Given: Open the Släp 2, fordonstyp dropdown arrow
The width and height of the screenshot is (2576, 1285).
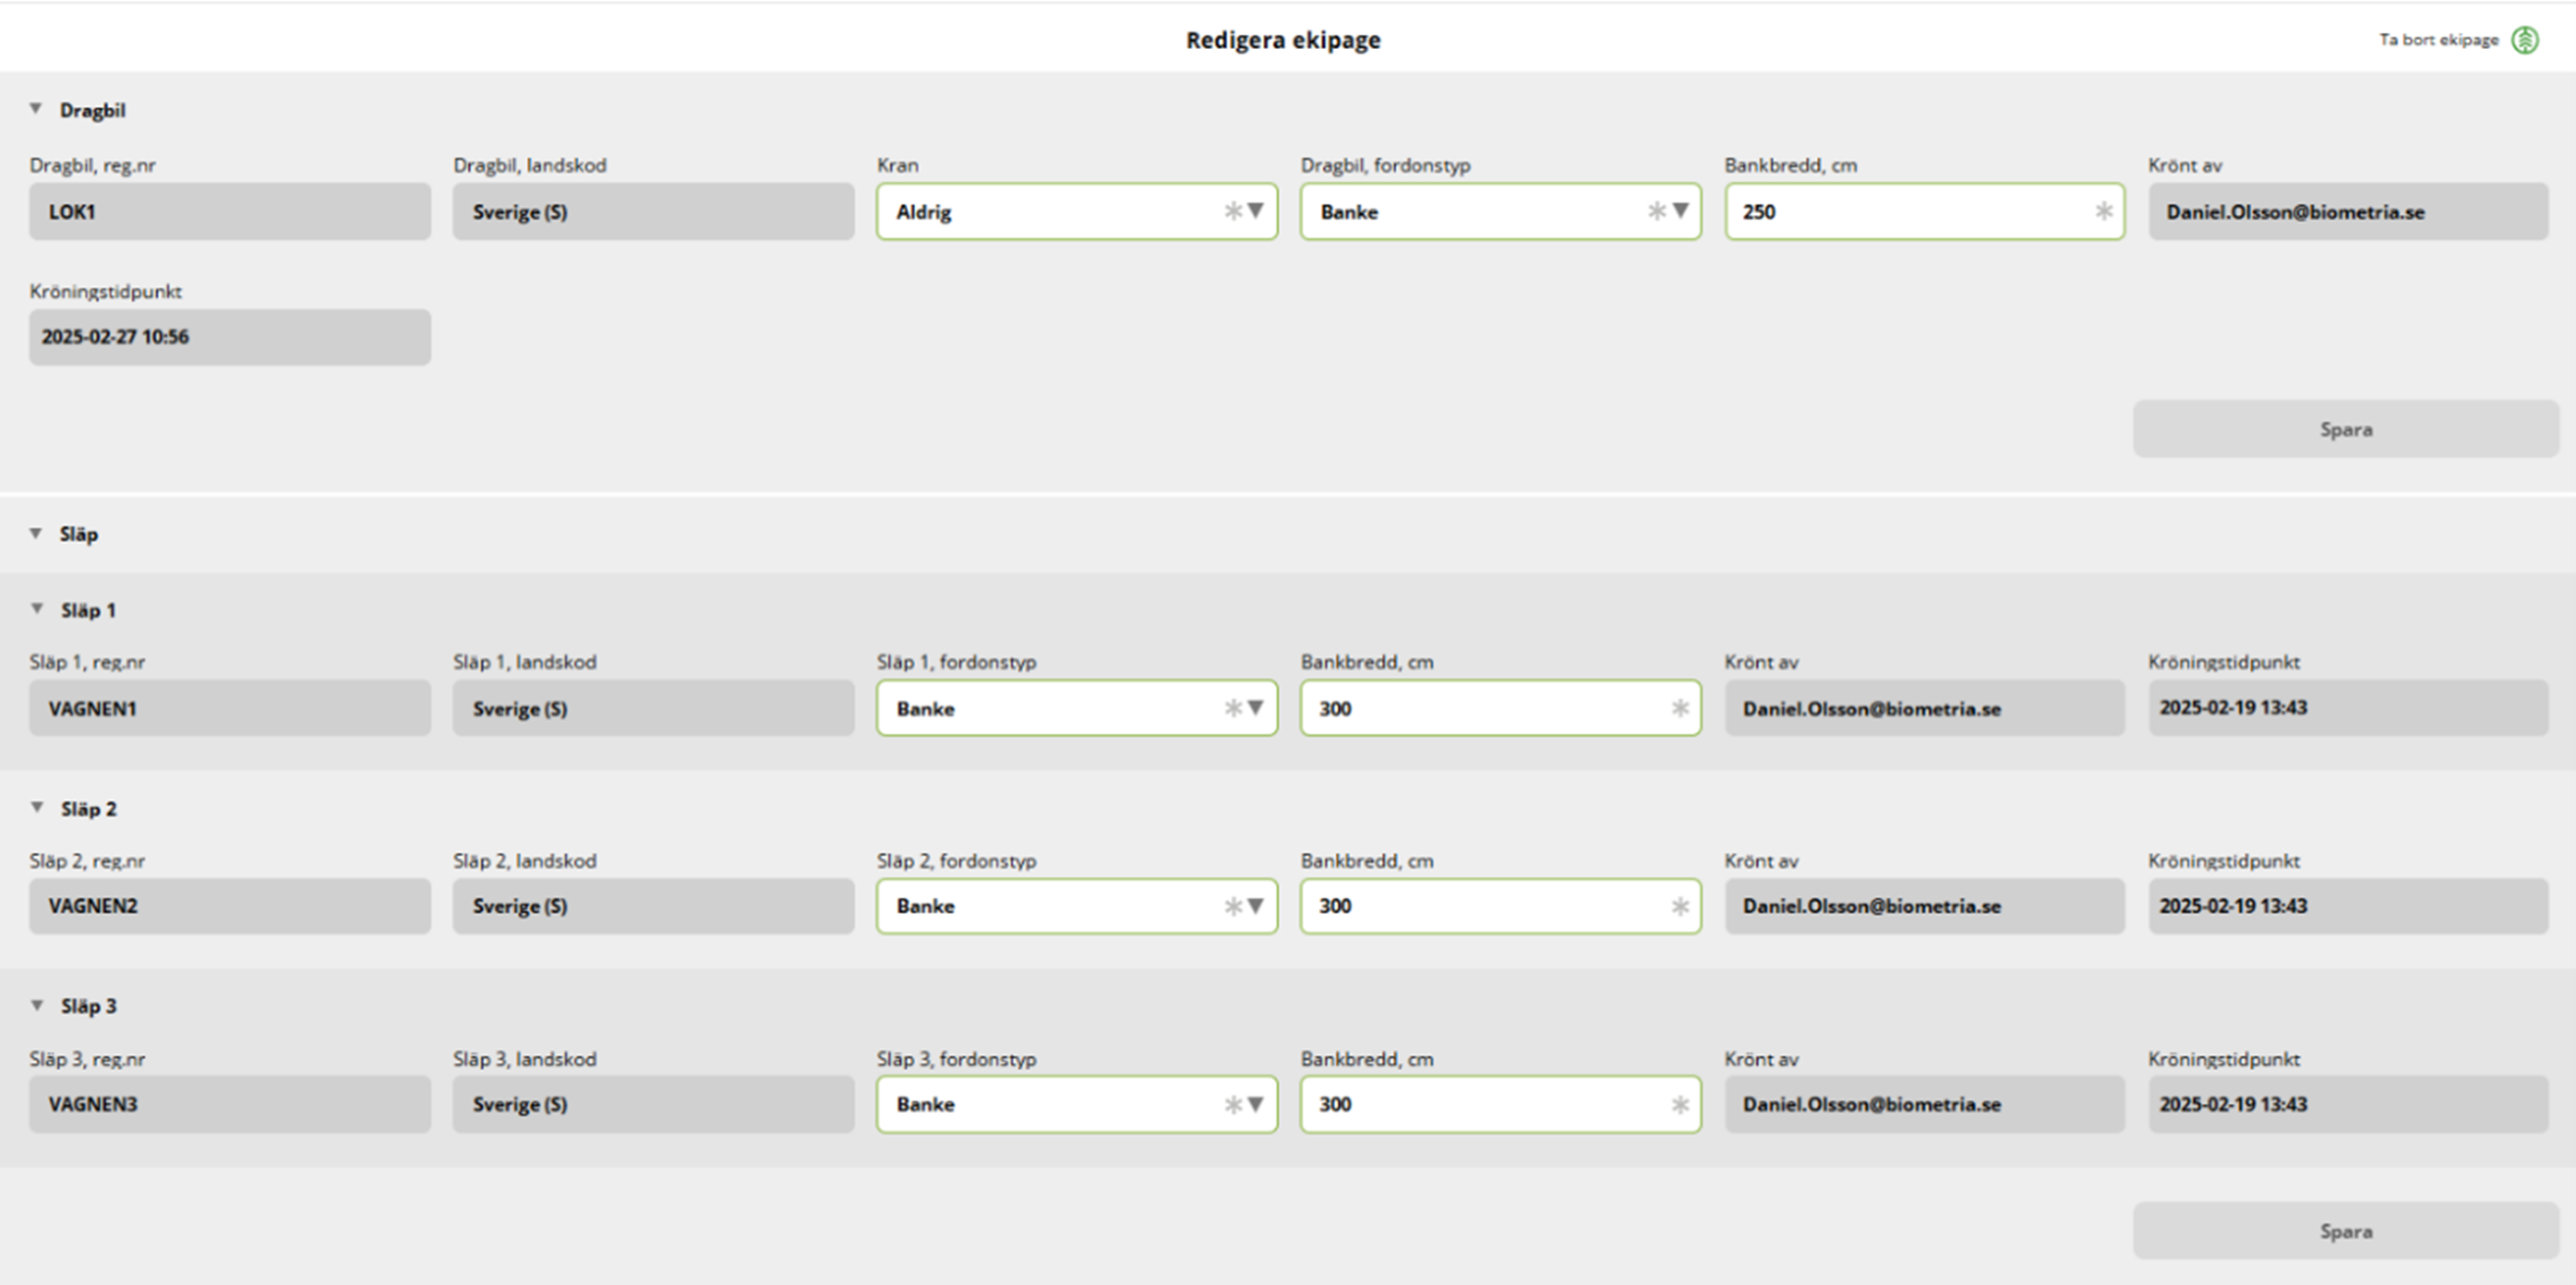Looking at the screenshot, I should [1256, 906].
